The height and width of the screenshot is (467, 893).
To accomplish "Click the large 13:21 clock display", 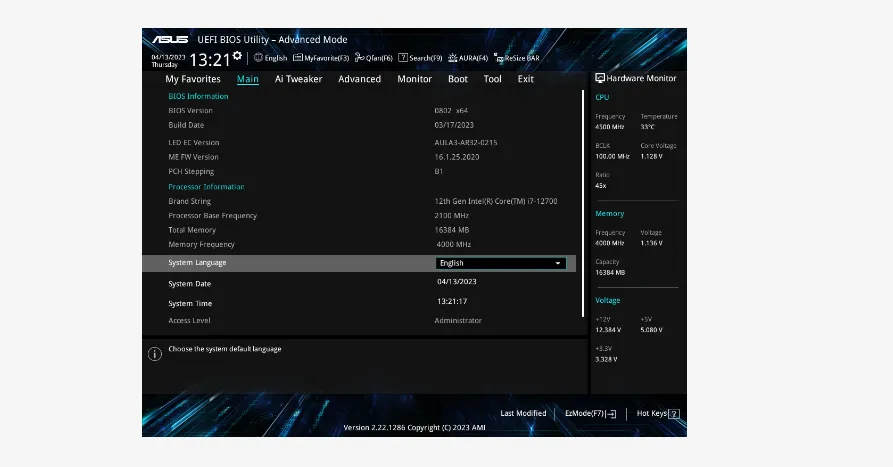I will [210, 59].
